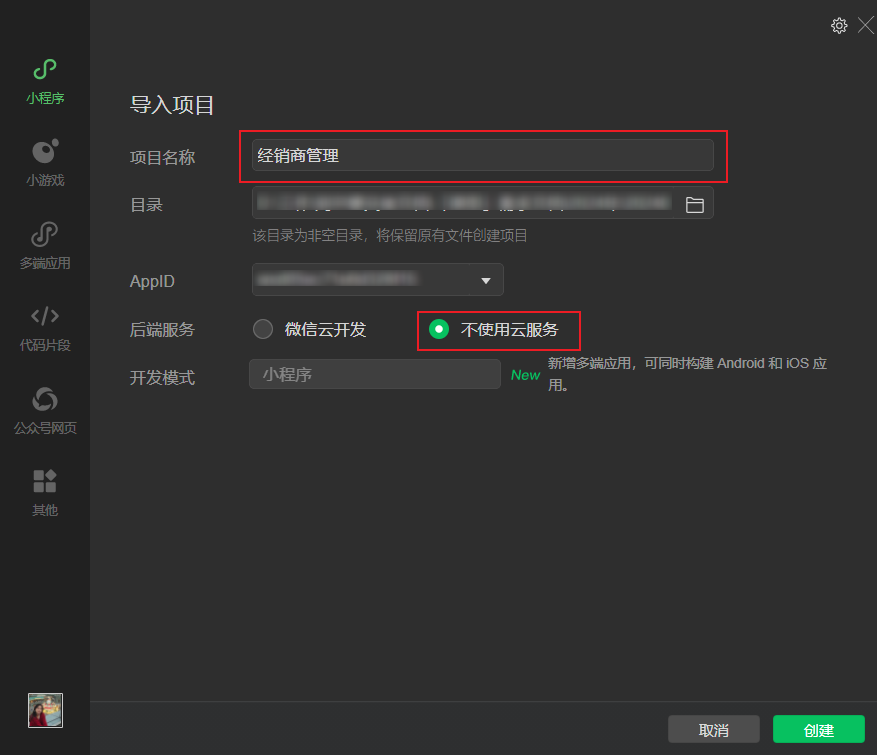Choose the 不使用云服务 radio option
The image size is (877, 755).
coord(438,329)
